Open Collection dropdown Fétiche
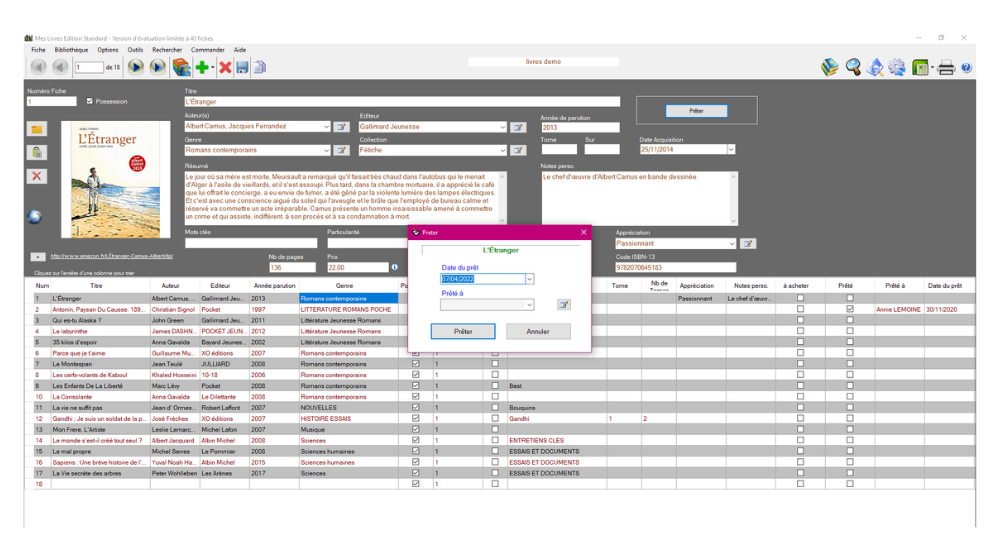Screen dimensions: 1000x560 click(x=503, y=151)
